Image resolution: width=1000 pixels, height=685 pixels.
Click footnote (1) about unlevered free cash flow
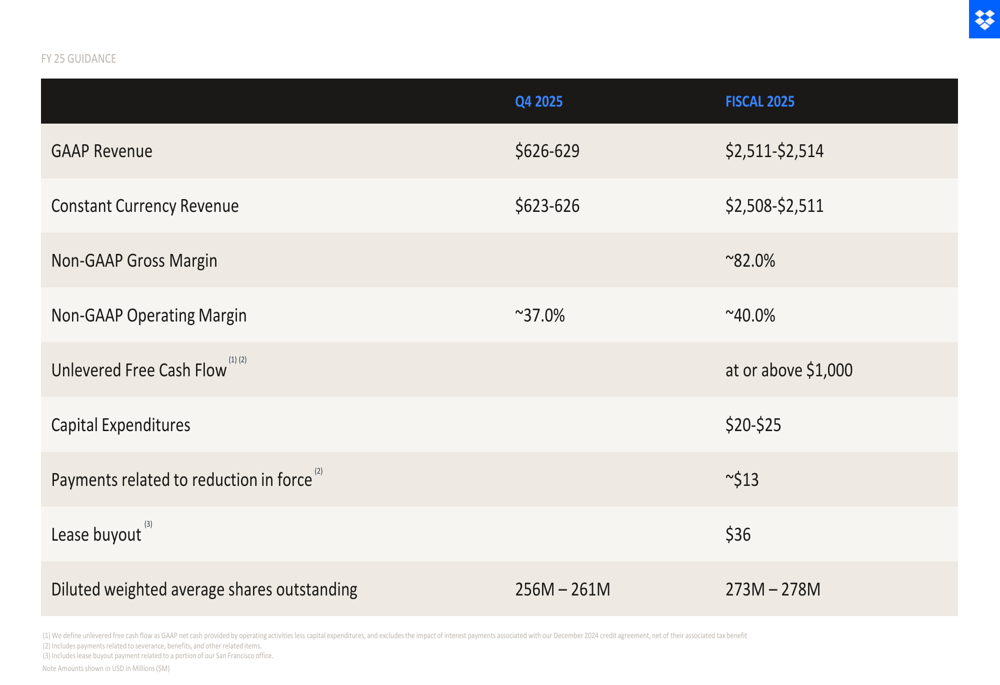point(394,635)
